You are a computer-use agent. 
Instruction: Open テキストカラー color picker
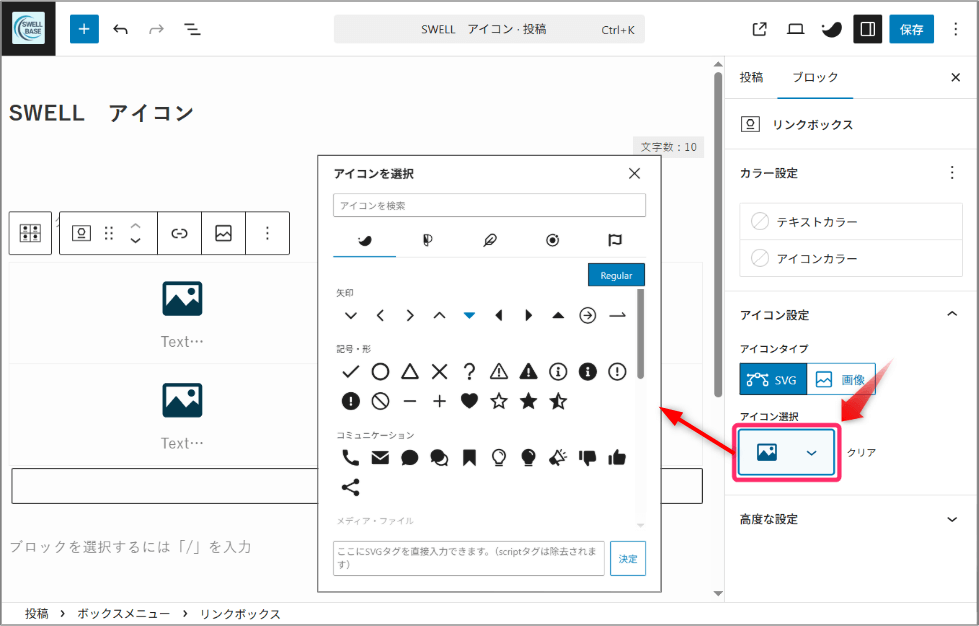(x=851, y=222)
